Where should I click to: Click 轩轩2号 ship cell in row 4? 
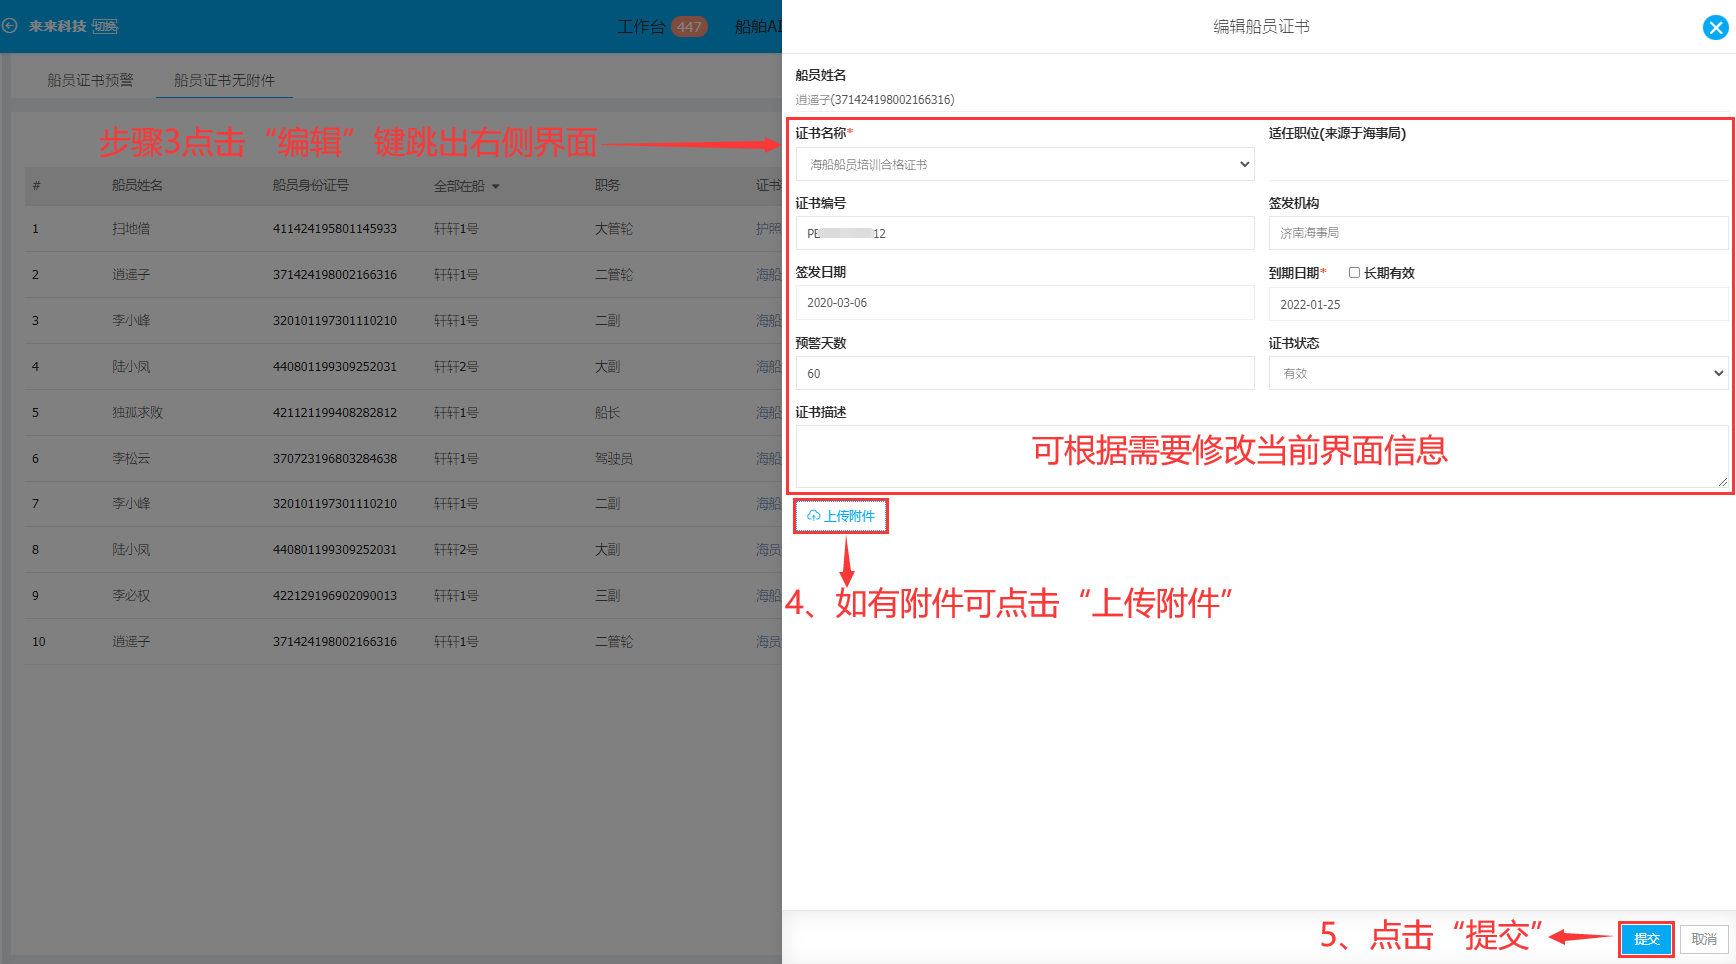pos(456,367)
